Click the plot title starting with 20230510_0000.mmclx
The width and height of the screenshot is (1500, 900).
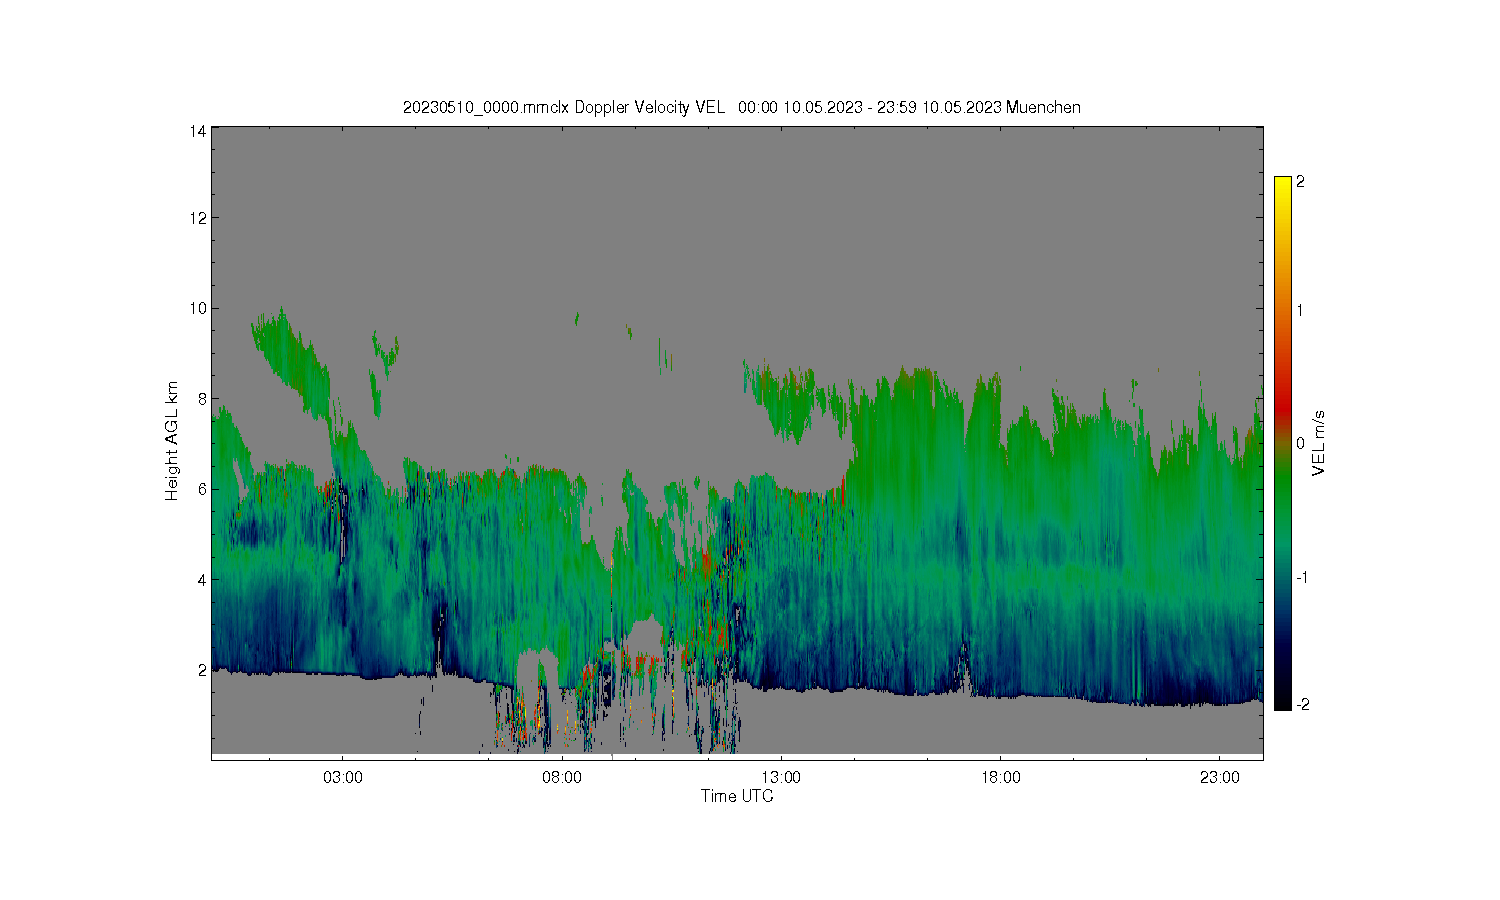(x=741, y=107)
